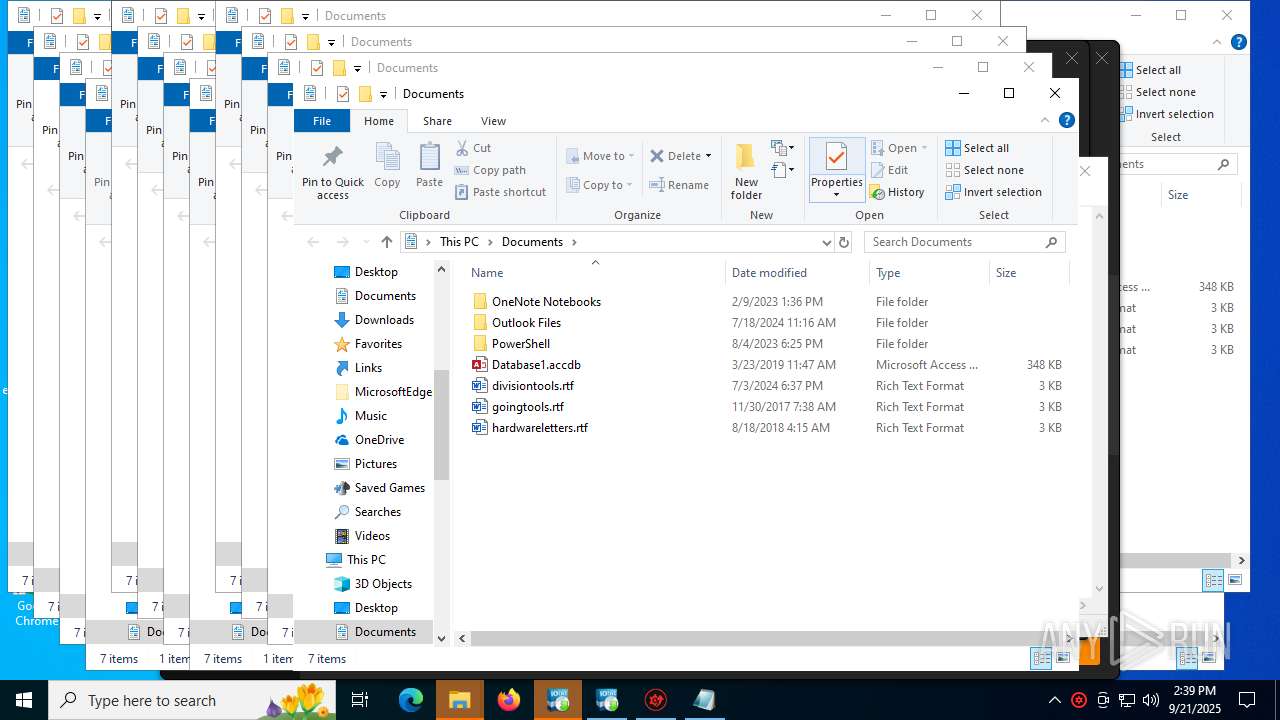Switch to the Home ribbon tab
The image size is (1280, 720).
coord(379,121)
